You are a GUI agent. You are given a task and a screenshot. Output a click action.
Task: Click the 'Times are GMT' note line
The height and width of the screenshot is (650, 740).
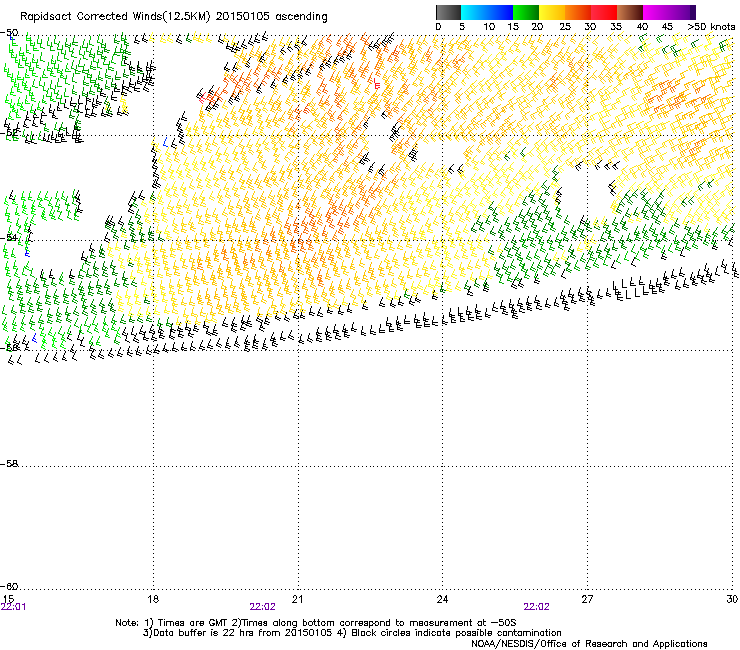(316, 623)
